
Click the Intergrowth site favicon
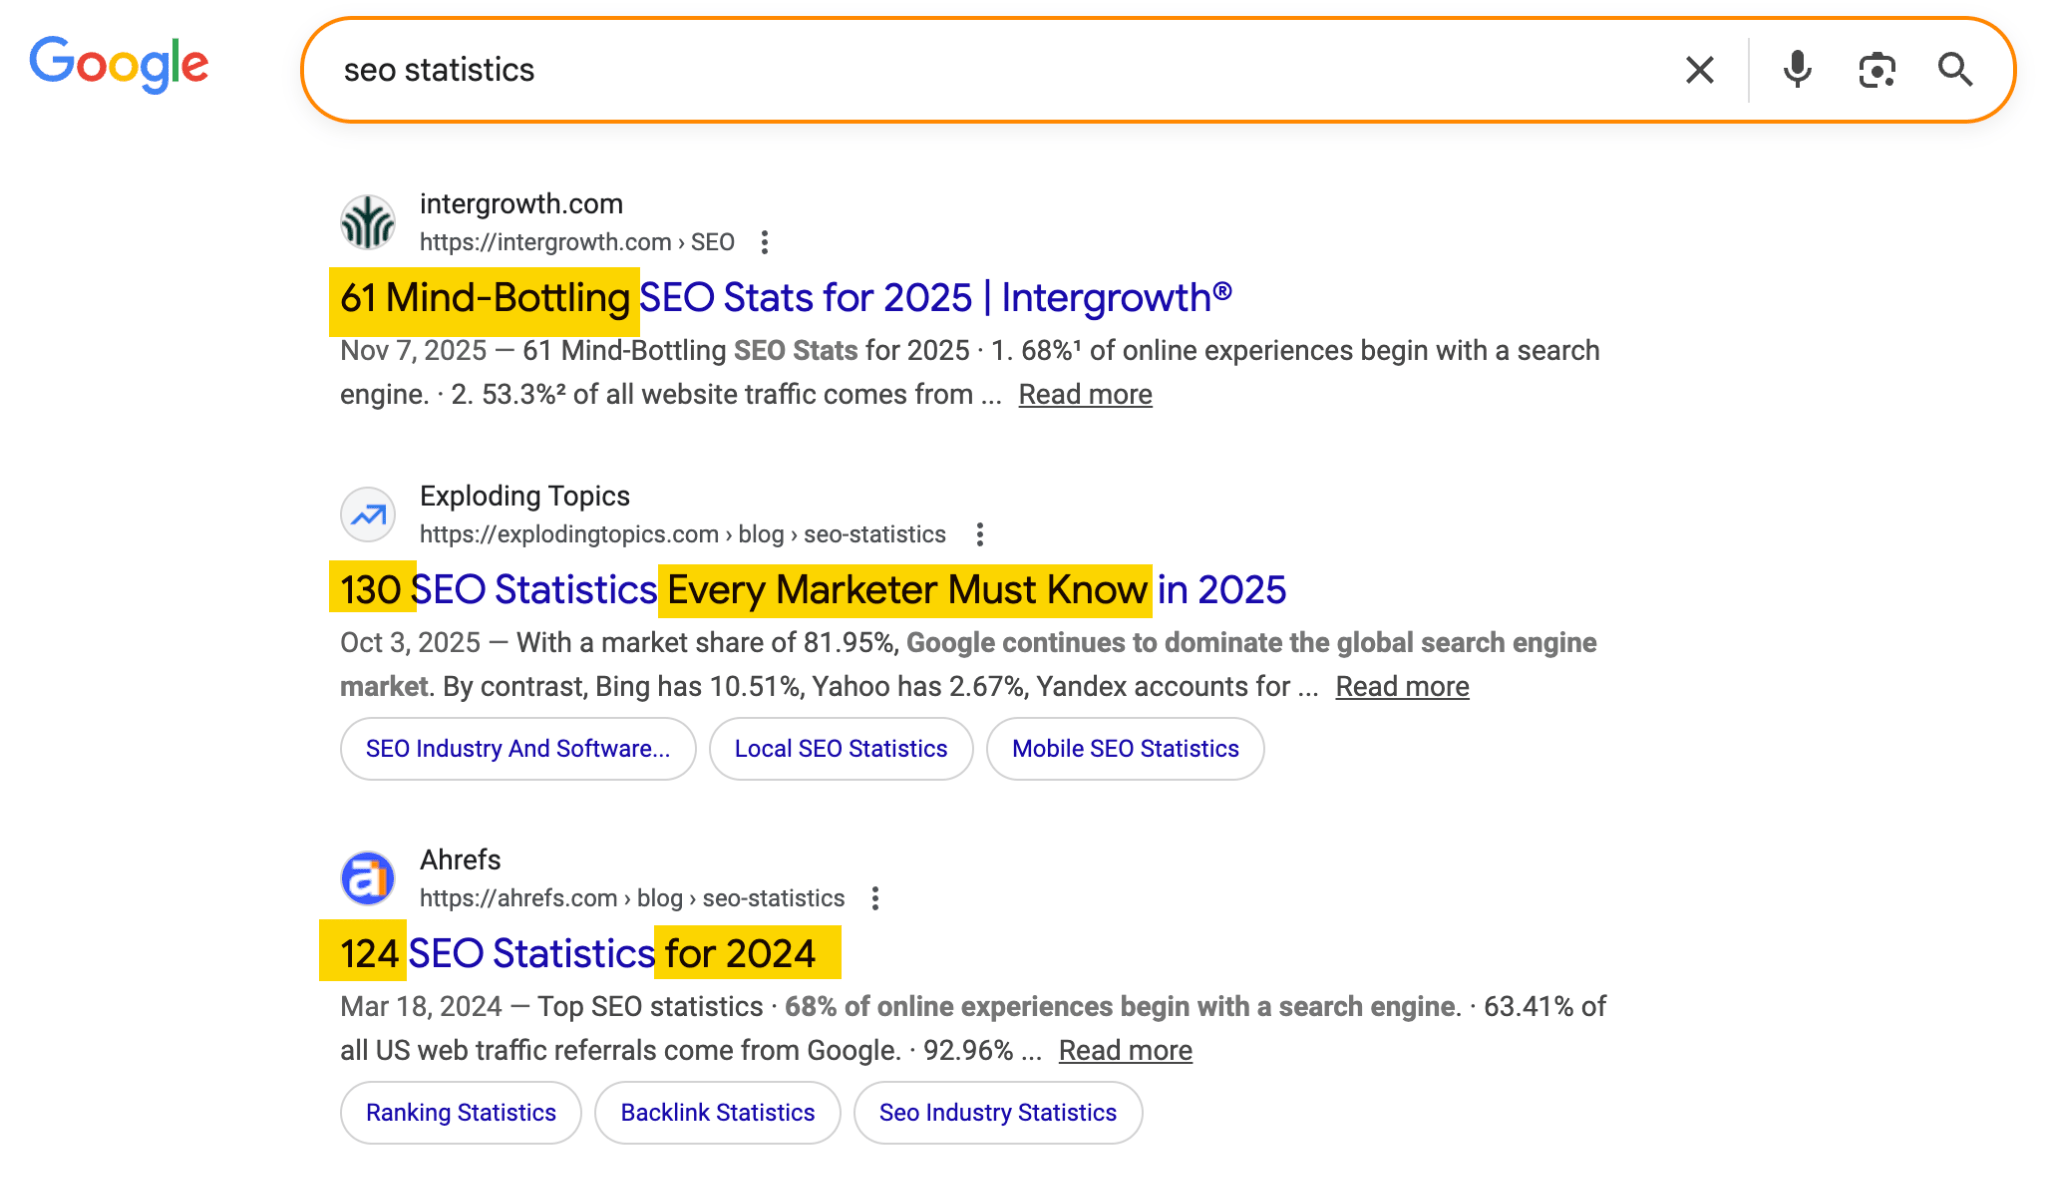(x=367, y=220)
